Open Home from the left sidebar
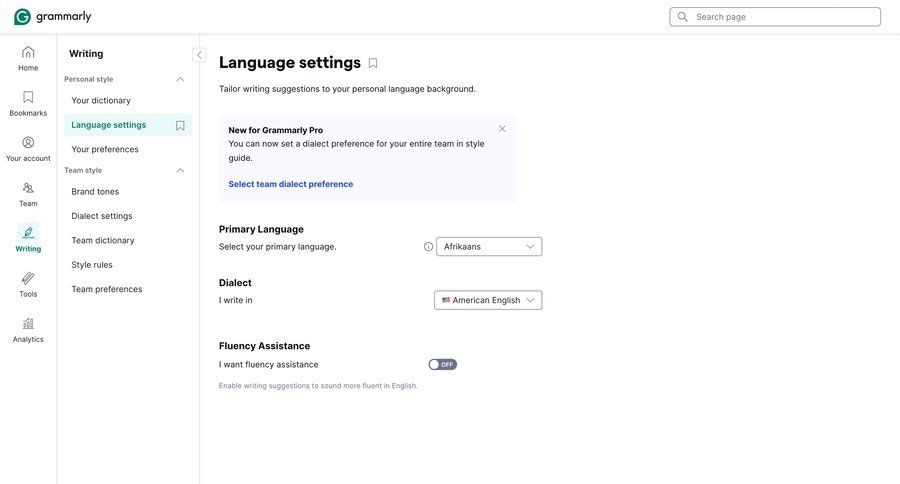This screenshot has height=484, width=900. 28,58
